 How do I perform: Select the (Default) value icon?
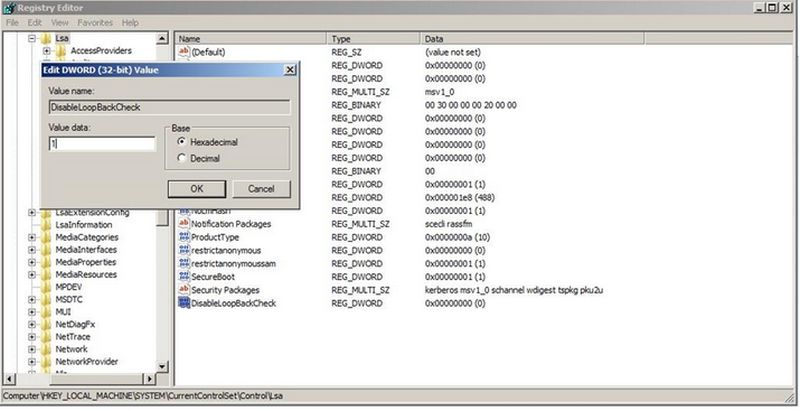coord(184,52)
